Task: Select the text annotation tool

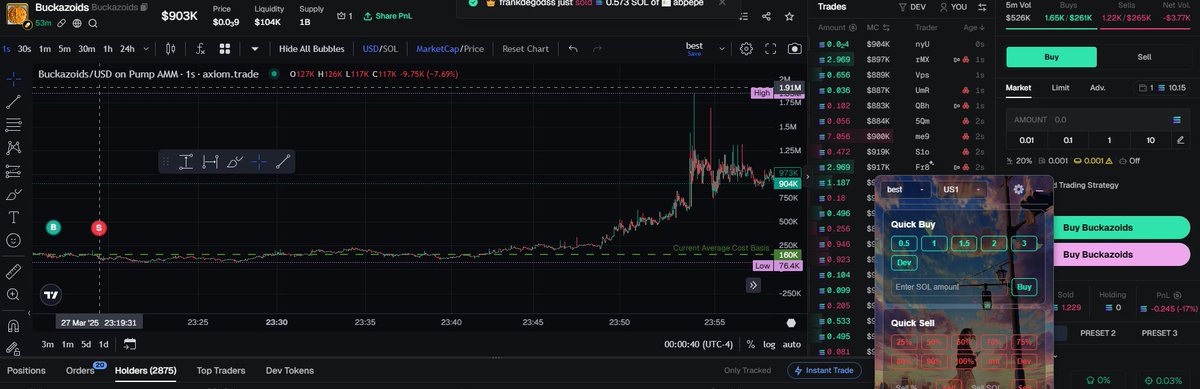Action: point(13,217)
